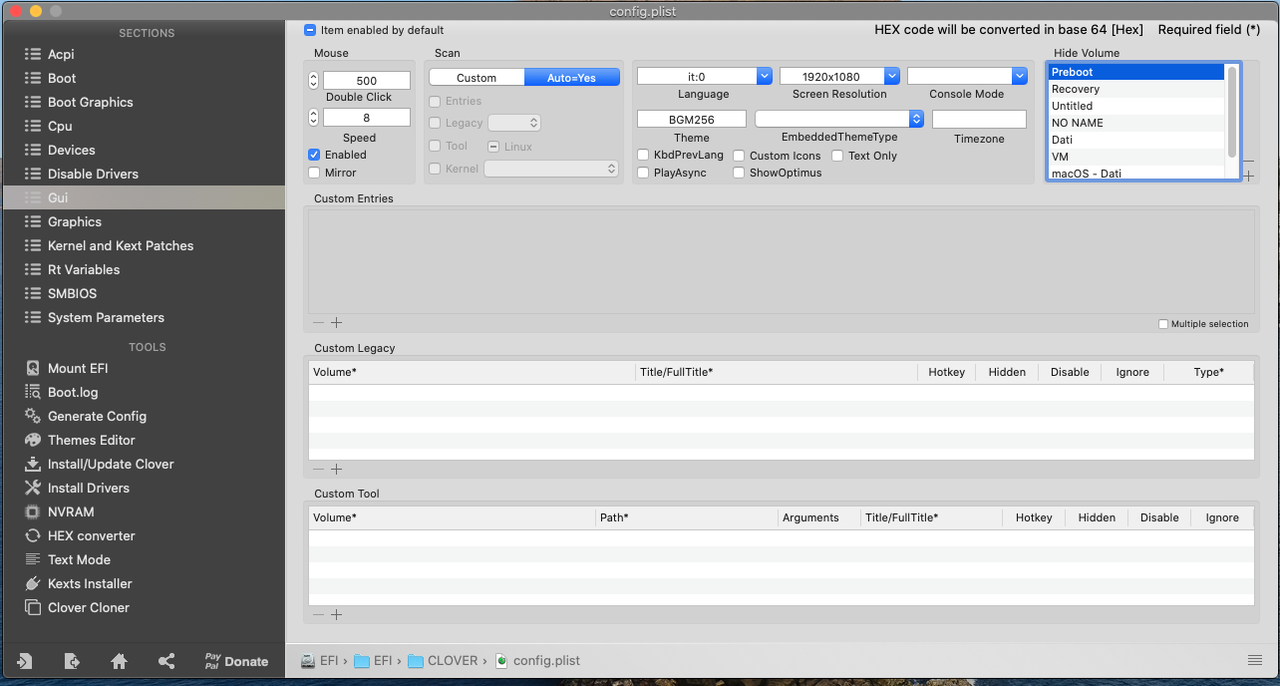Add a new Custom Legacy entry
This screenshot has height=686, width=1280.
(337, 469)
